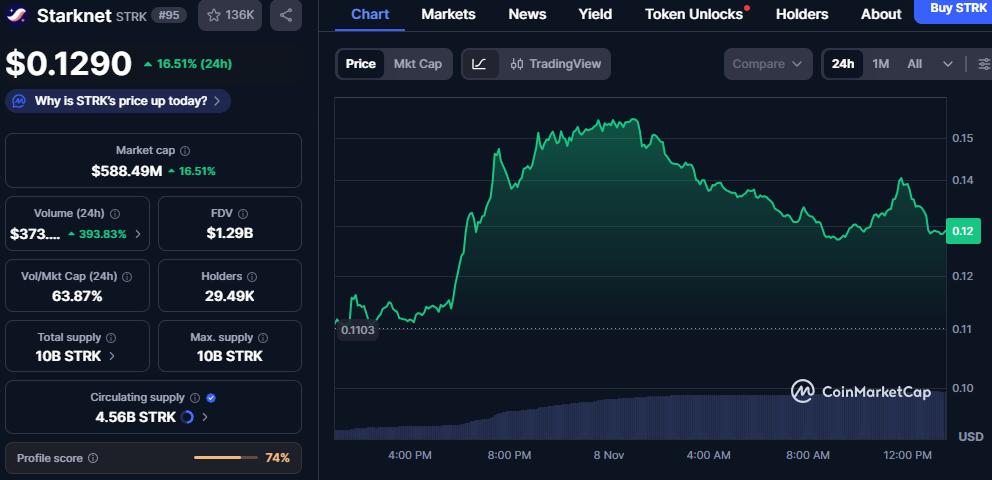Open chart settings sliders icon

click(x=984, y=64)
